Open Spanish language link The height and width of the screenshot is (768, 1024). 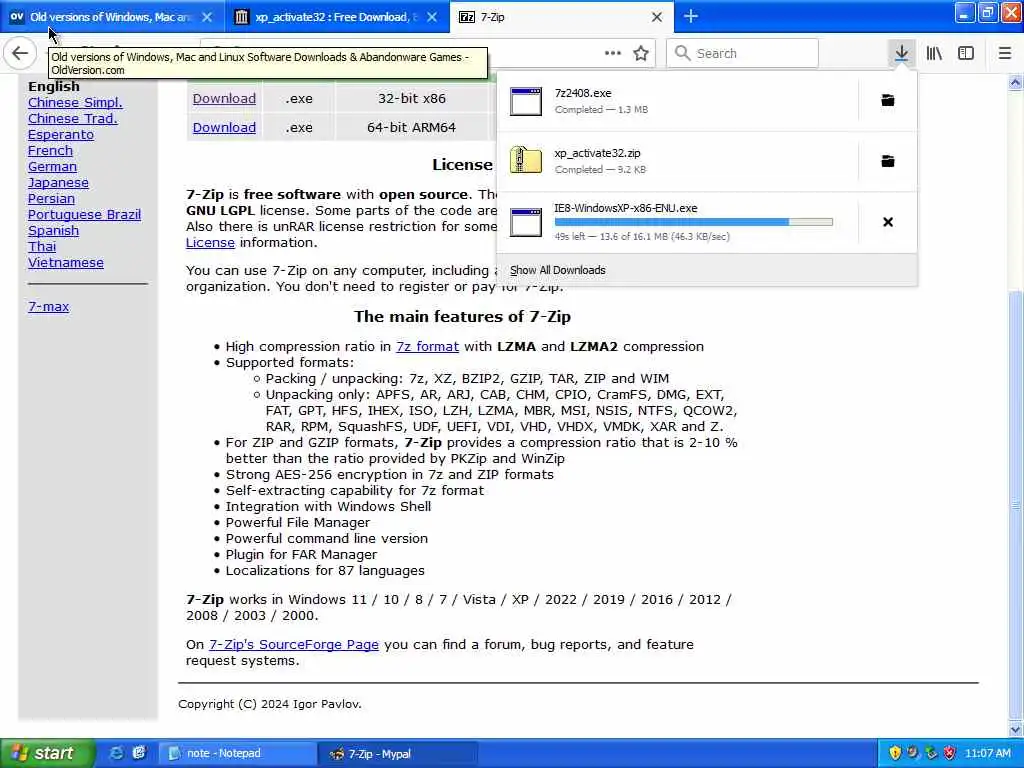(x=54, y=231)
